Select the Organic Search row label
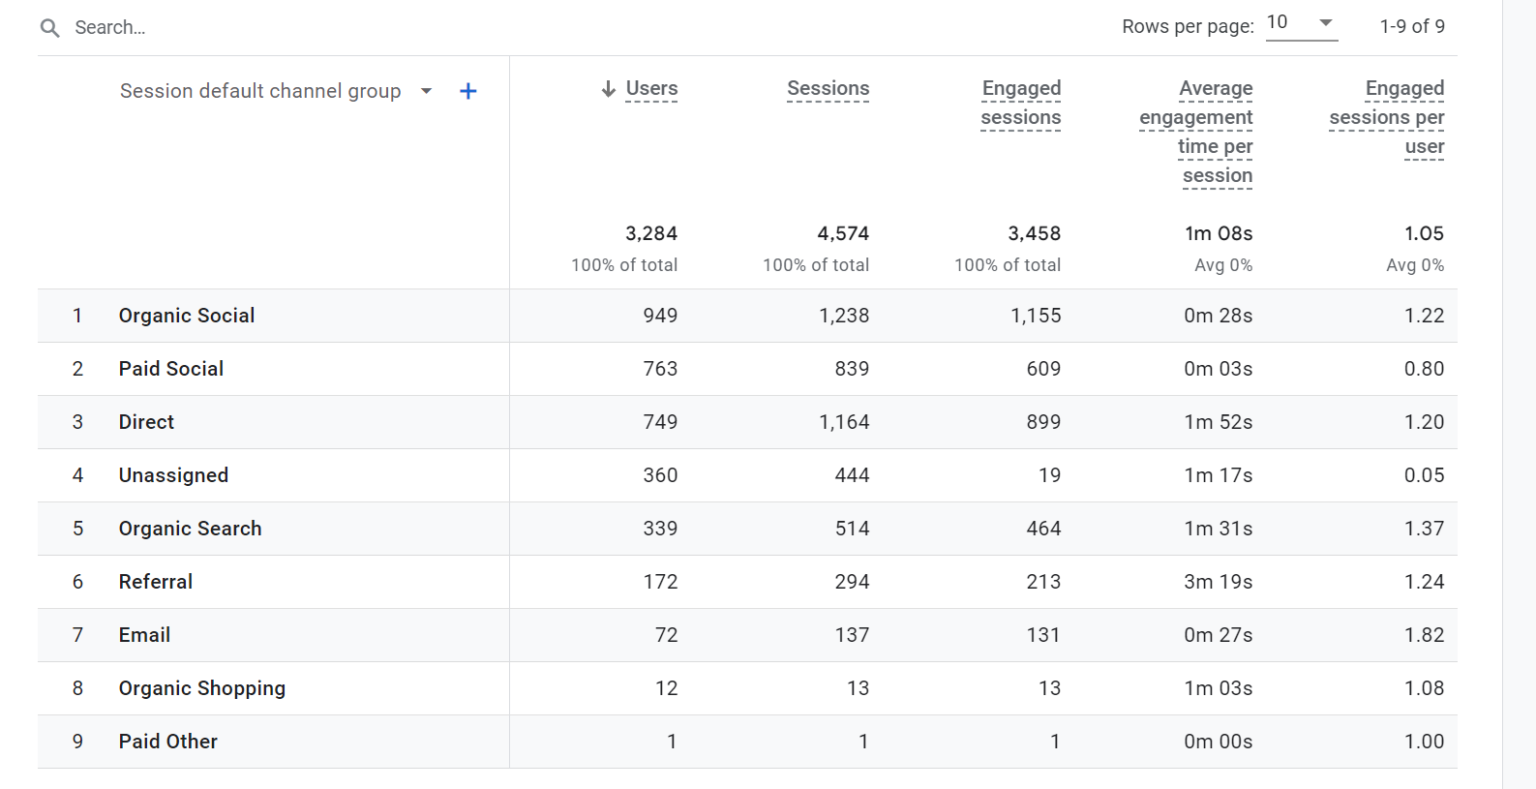 tap(190, 528)
